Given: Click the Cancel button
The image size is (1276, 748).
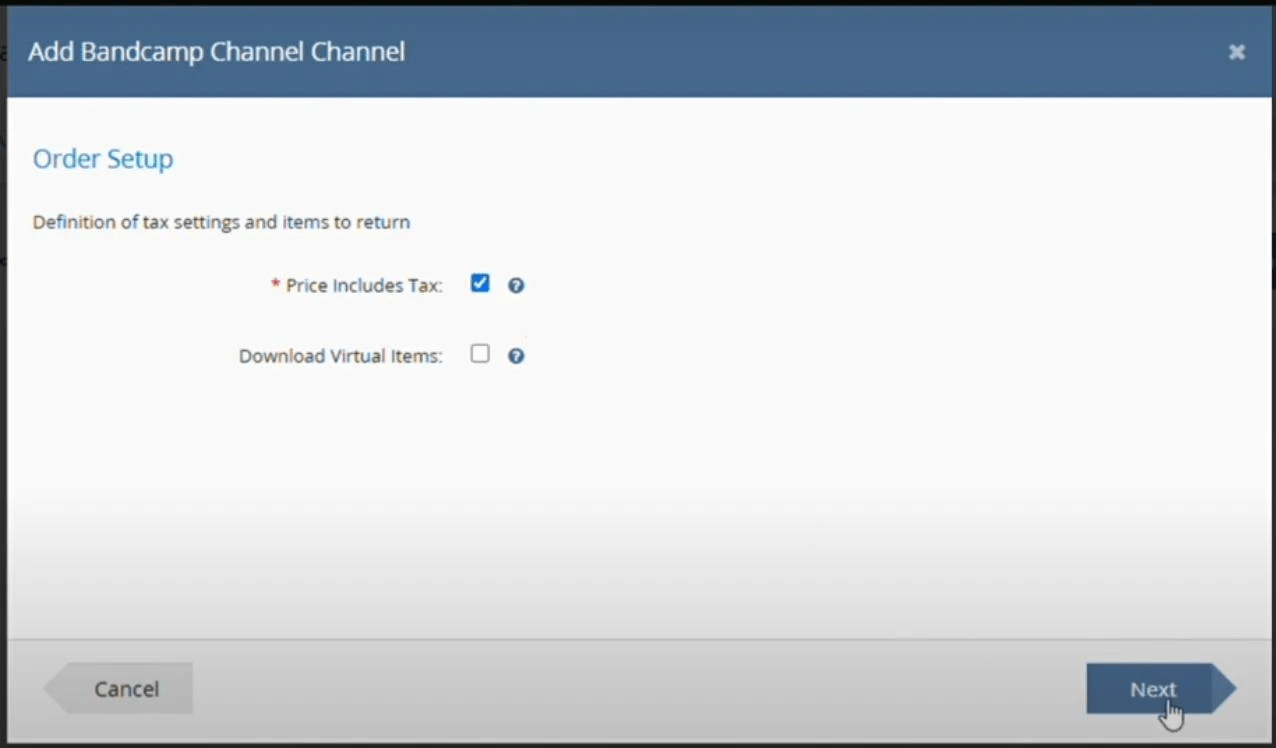Looking at the screenshot, I should pos(125,689).
